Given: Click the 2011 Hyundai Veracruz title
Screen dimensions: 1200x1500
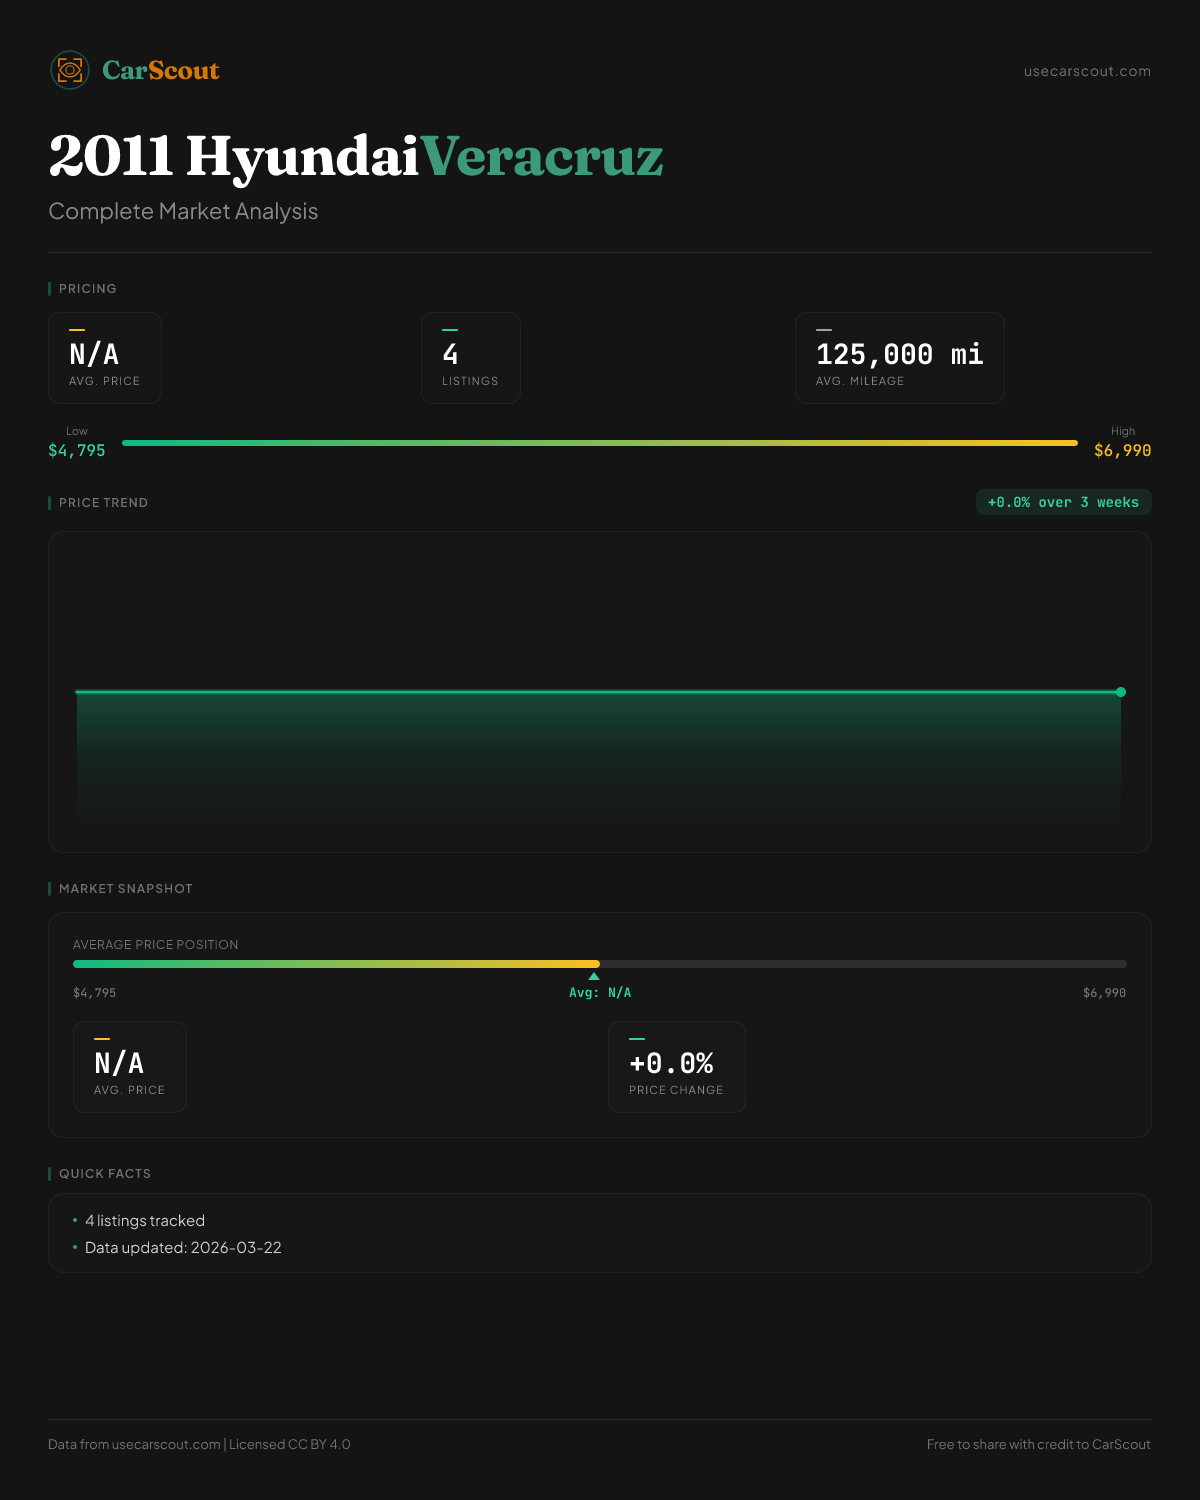Looking at the screenshot, I should pyautogui.click(x=355, y=157).
